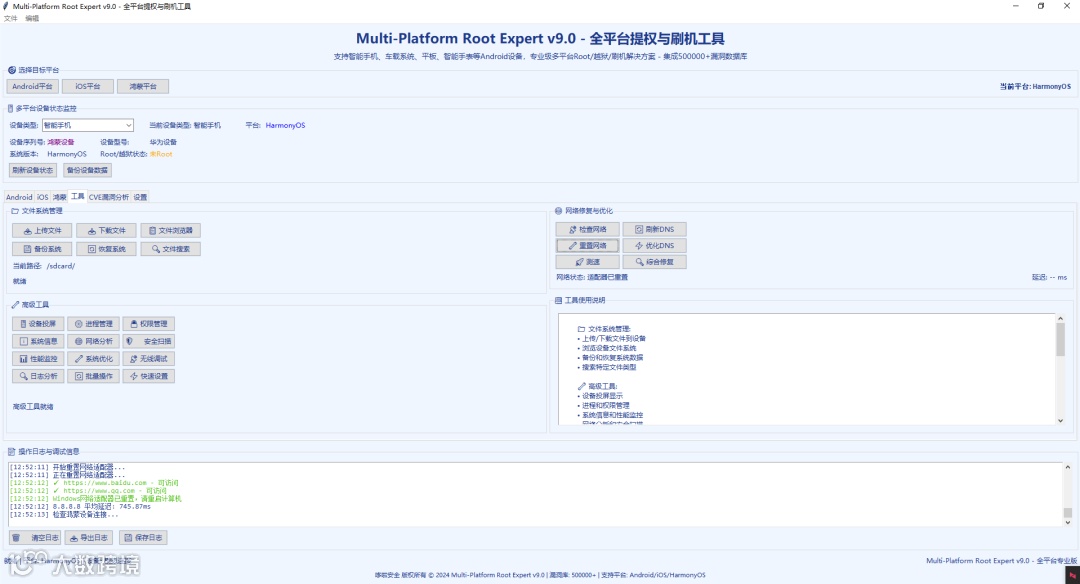Open 权限管理 permission manager
Image resolution: width=1080 pixels, height=584 pixels.
[149, 324]
